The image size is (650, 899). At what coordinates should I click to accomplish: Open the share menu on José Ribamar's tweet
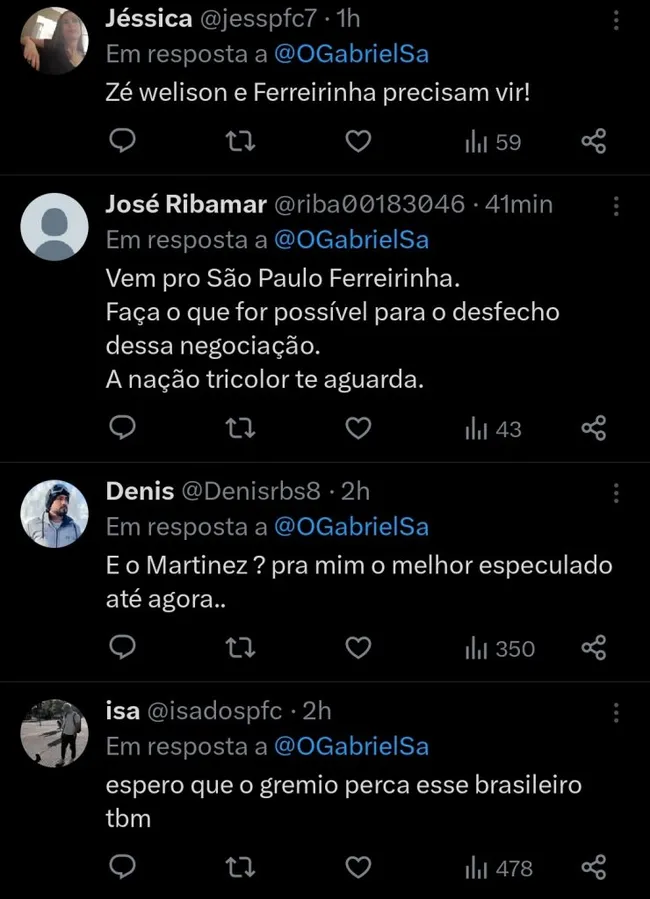[592, 428]
